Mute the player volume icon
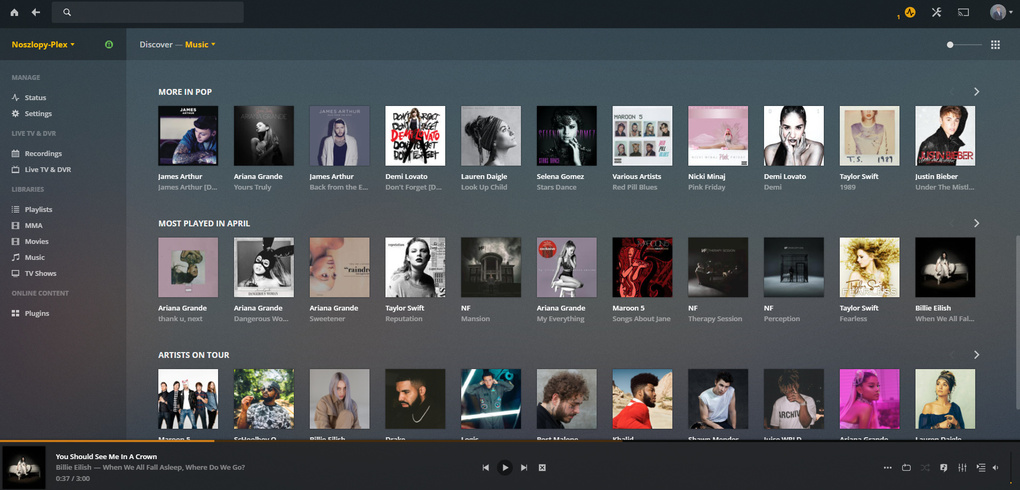1020x490 pixels. pos(996,467)
